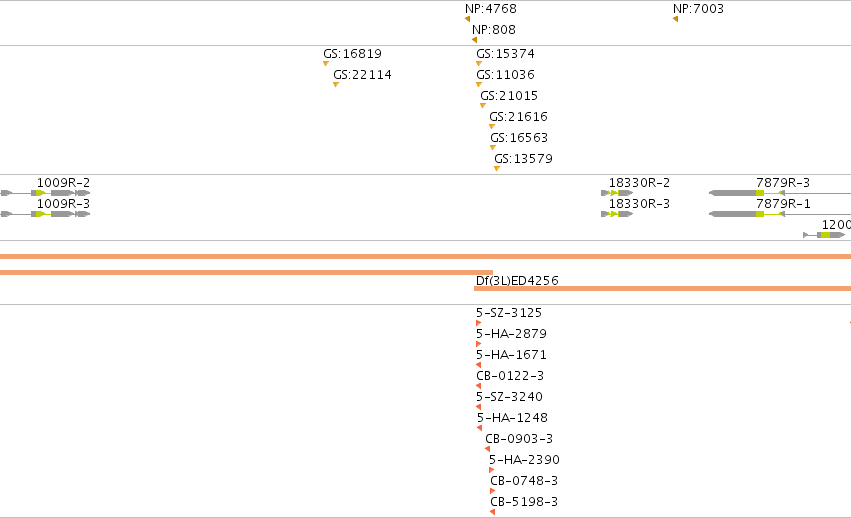This screenshot has width=851, height=518.
Task: Click the GS:16819 insertion triangle
Action: 326,64
